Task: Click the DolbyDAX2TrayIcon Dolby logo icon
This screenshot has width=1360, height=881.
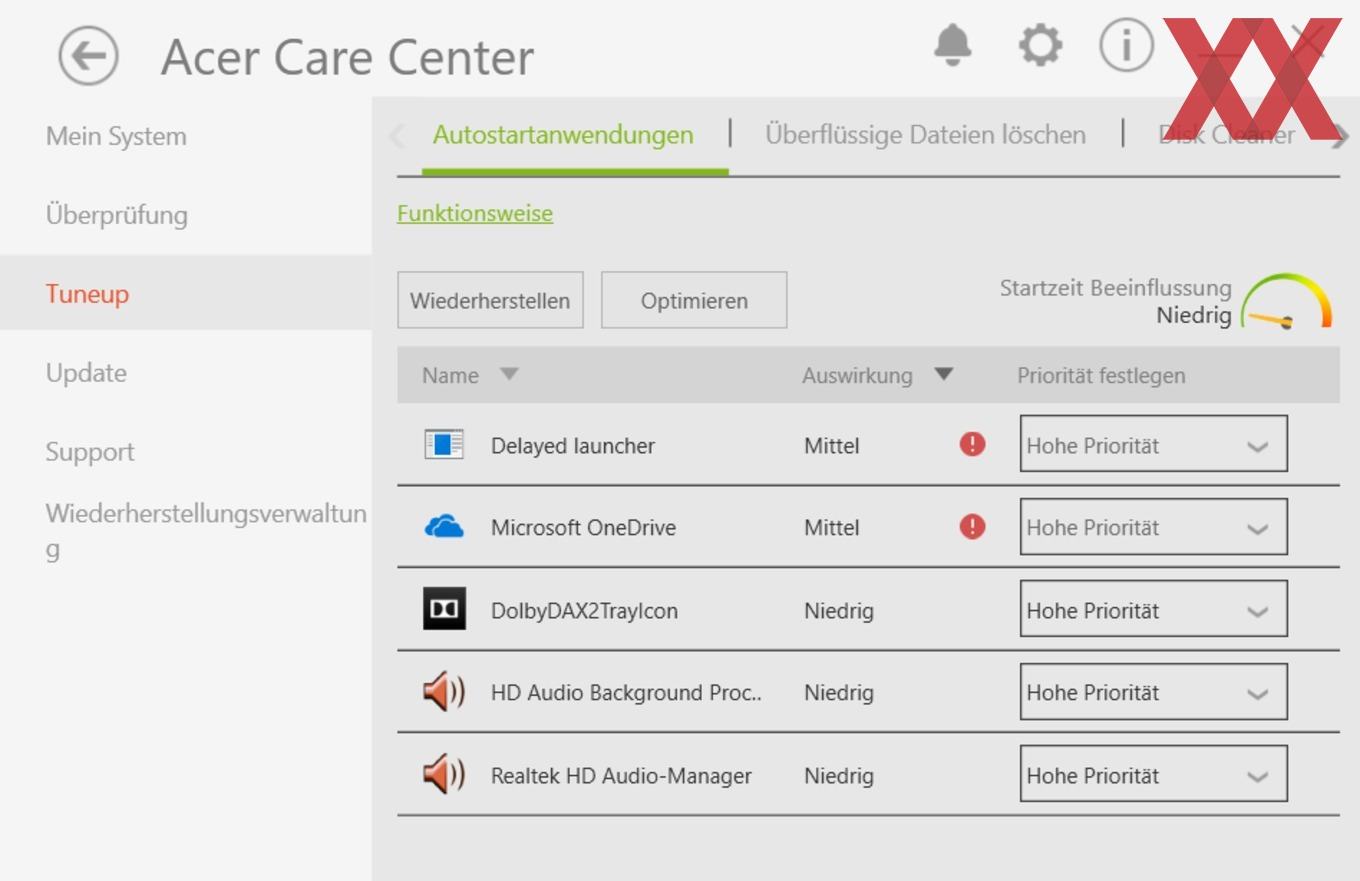Action: click(444, 609)
